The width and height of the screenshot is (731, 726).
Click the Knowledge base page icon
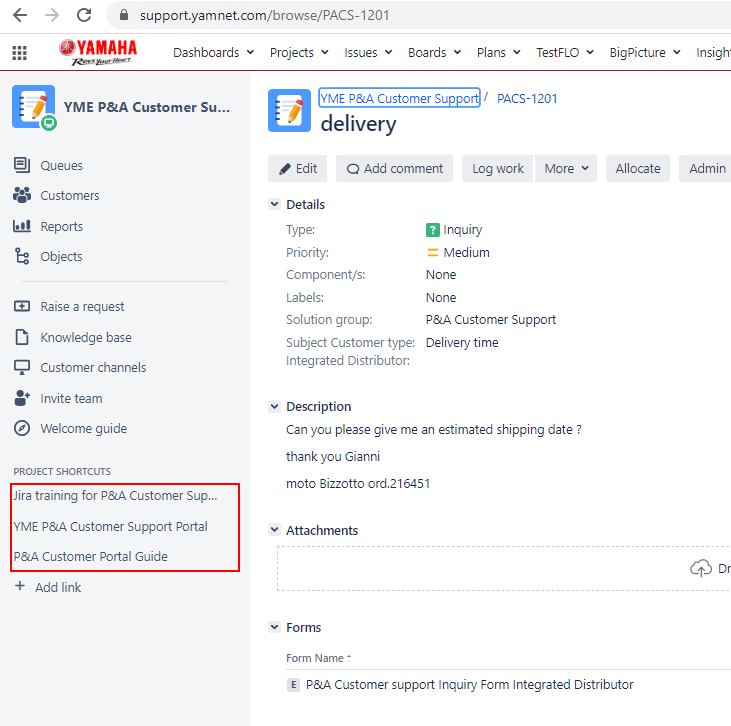(22, 337)
